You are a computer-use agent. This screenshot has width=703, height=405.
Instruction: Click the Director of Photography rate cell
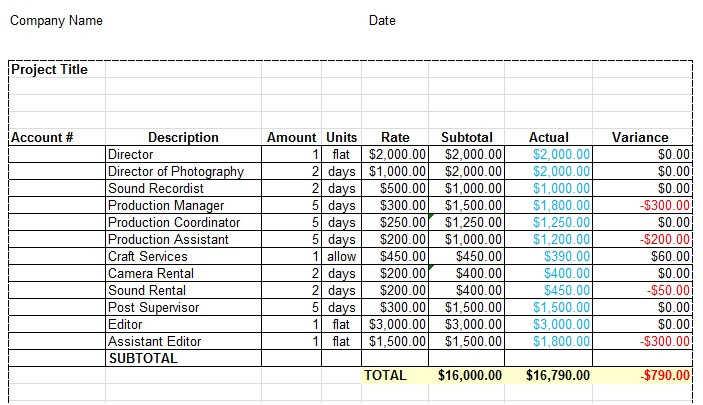[x=395, y=171]
